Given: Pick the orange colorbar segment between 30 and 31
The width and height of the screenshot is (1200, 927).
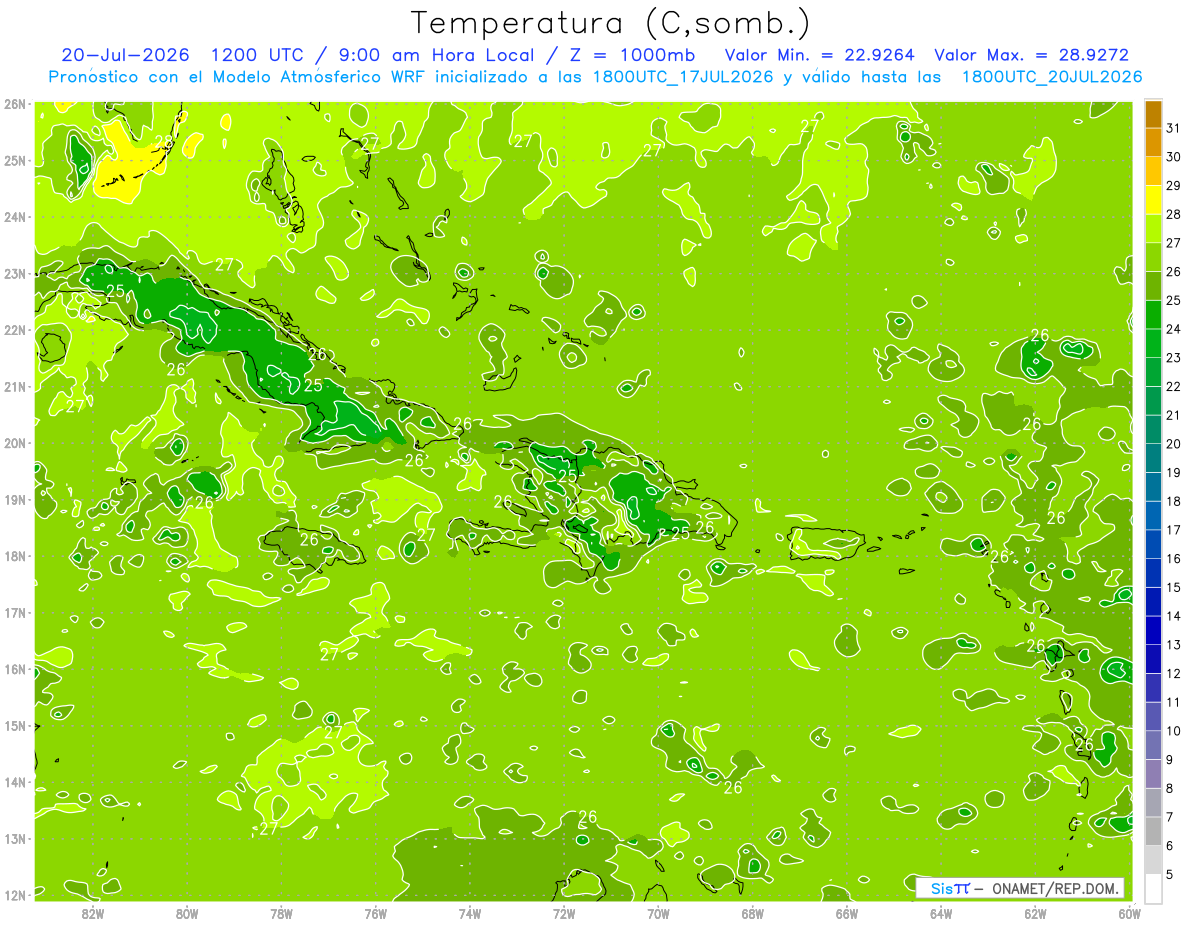Looking at the screenshot, I should (x=1153, y=143).
